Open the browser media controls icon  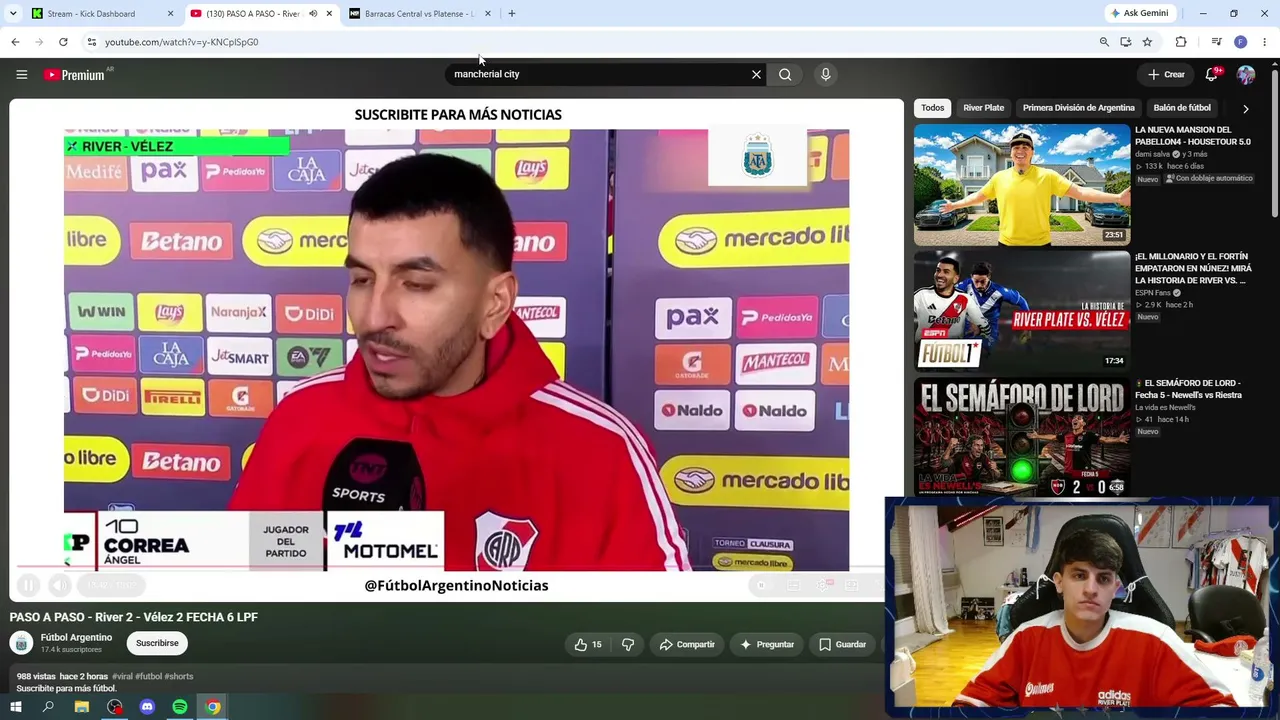pyautogui.click(x=1216, y=42)
